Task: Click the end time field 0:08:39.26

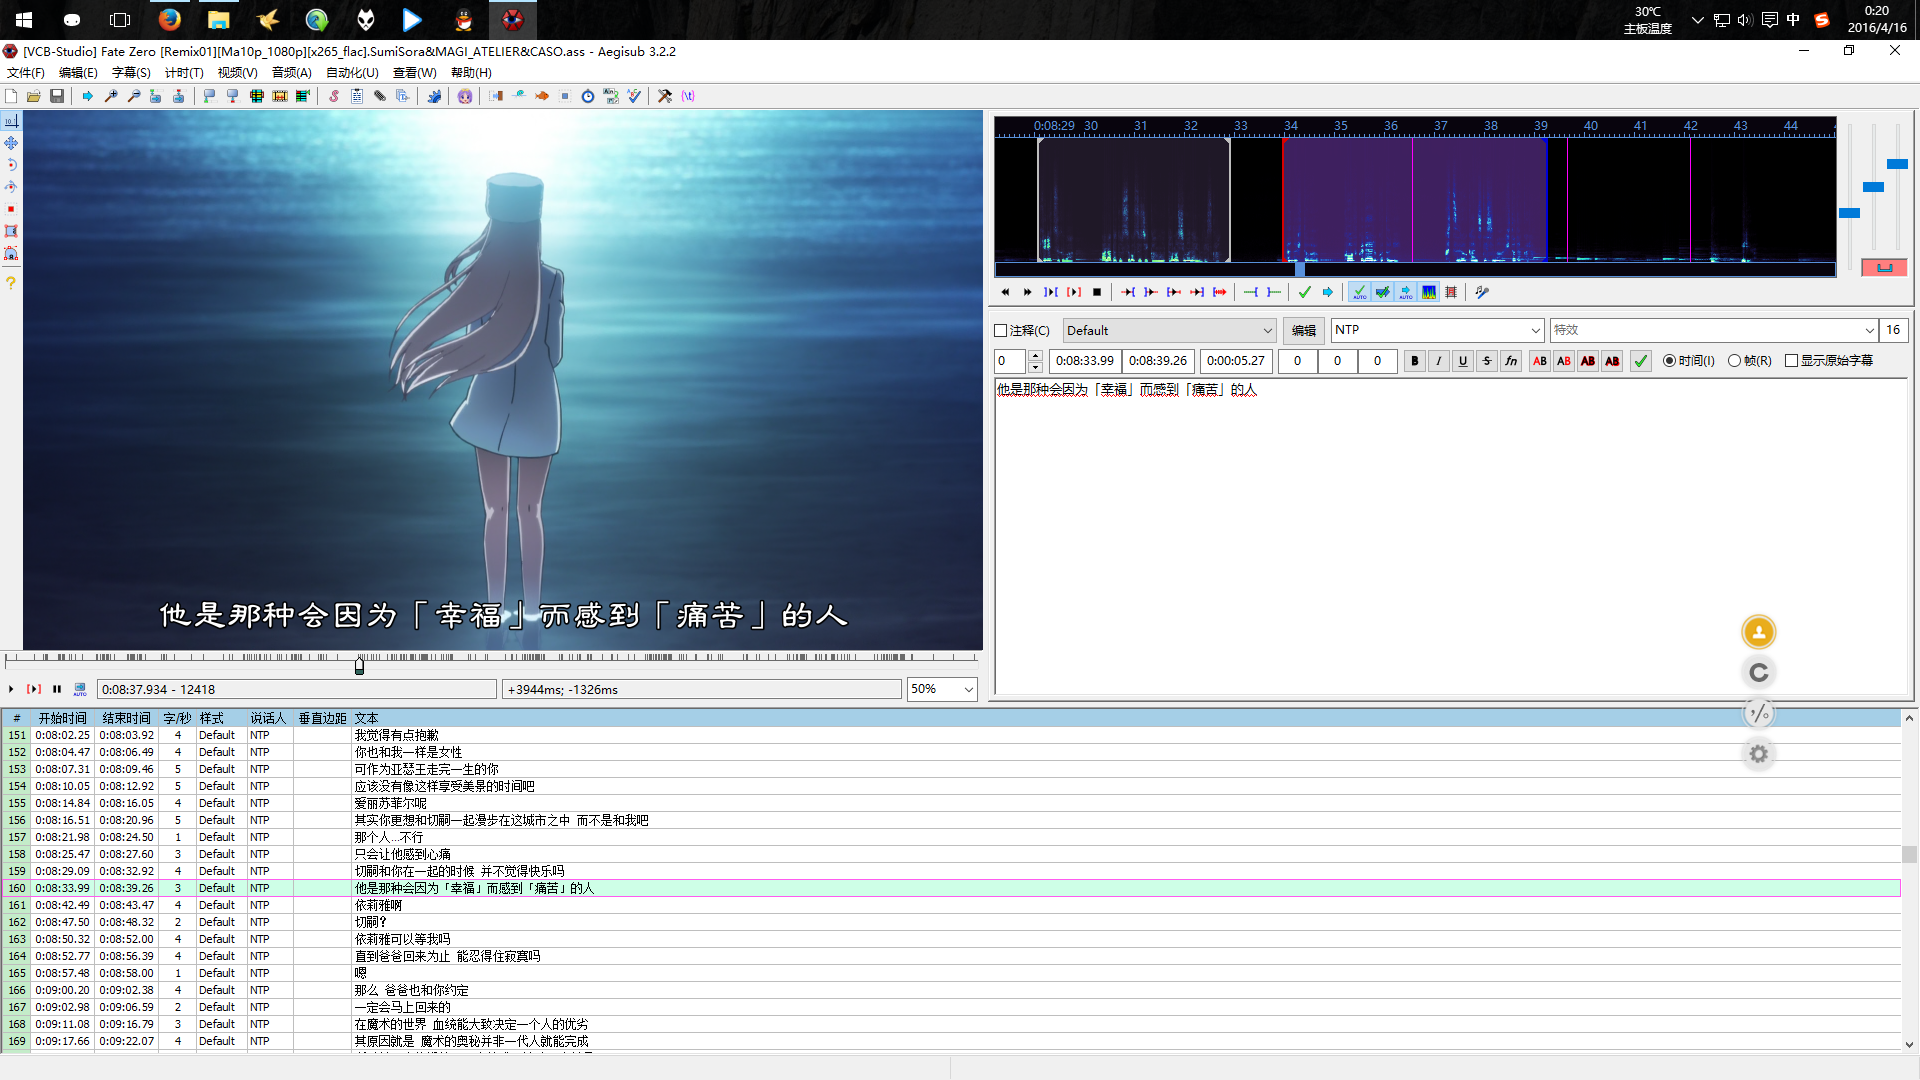Action: (1157, 361)
